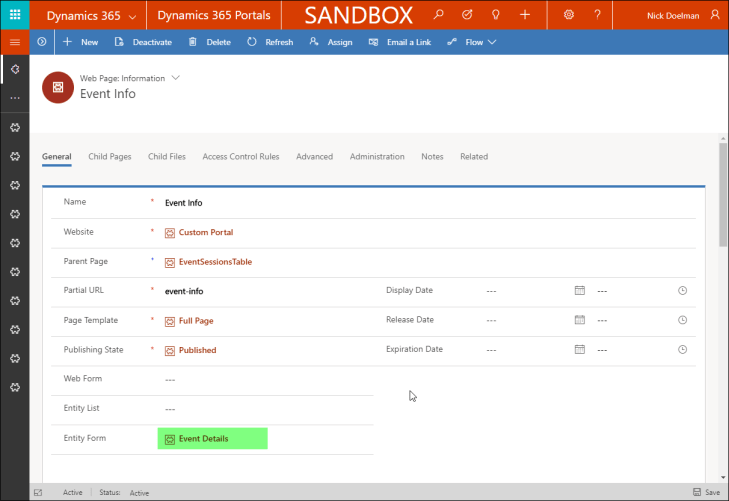Open the plus quick create icon in top bar
Screen dimensions: 729x501
click(x=525, y=15)
